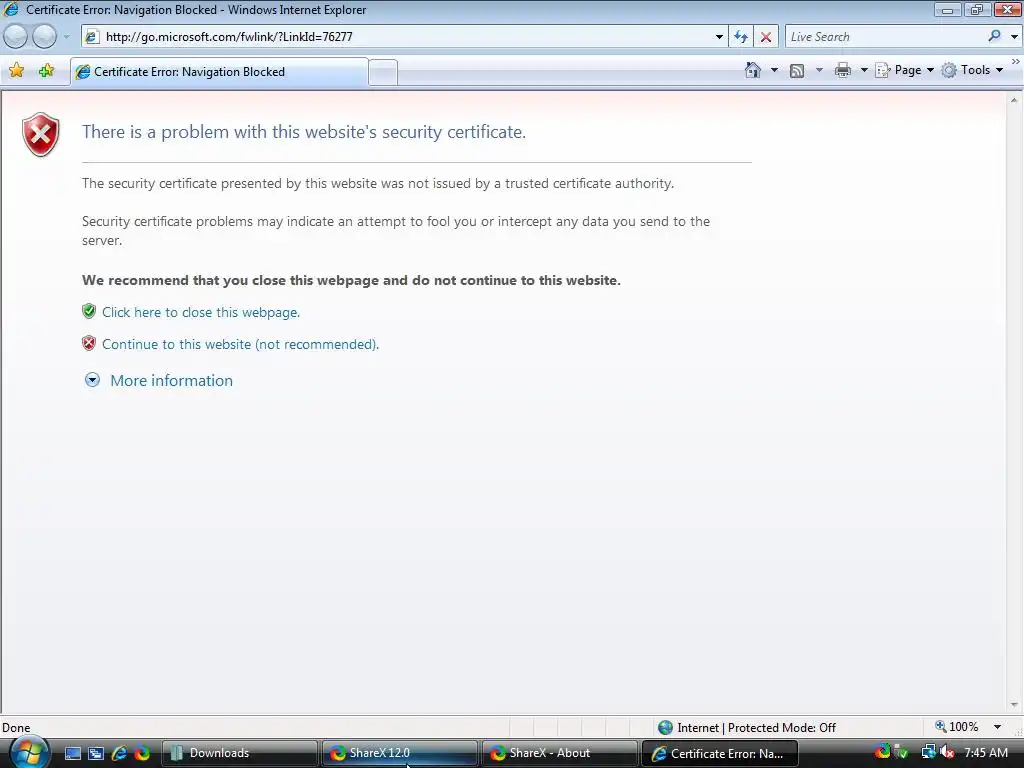Open the Favorites Center star

[x=16, y=71]
